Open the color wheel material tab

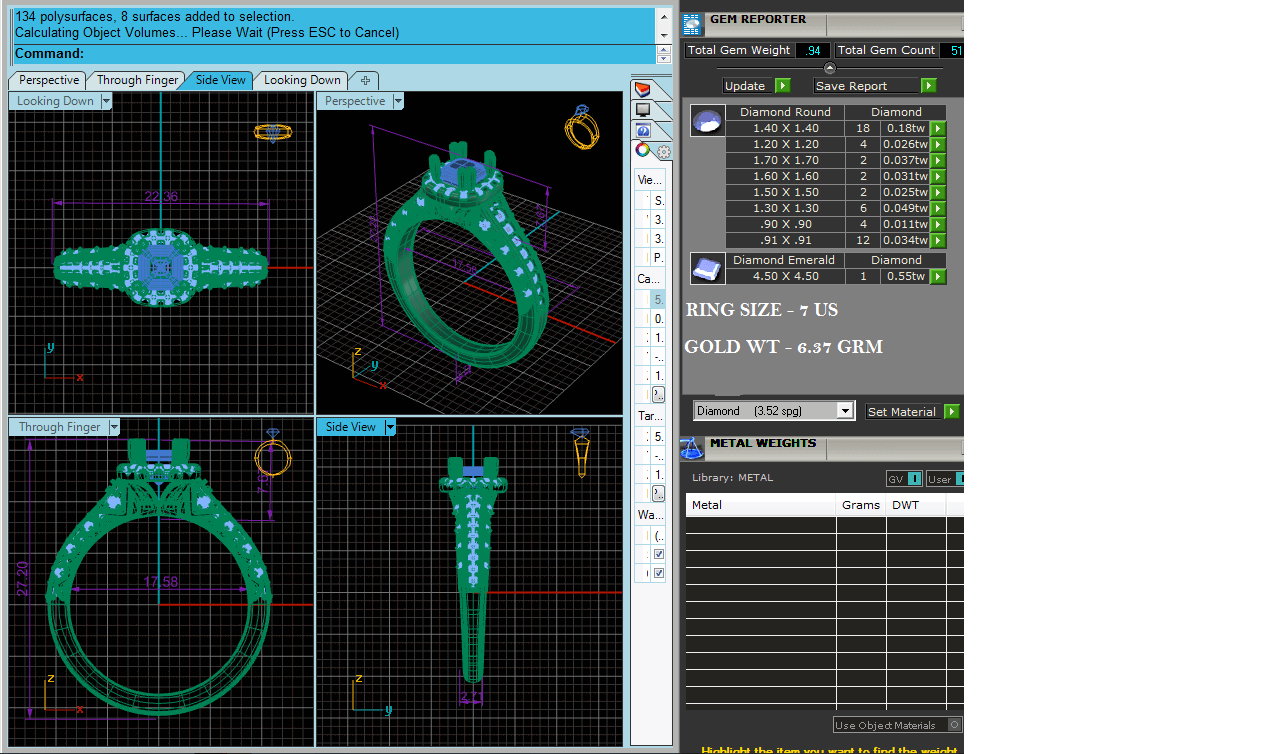tap(643, 151)
